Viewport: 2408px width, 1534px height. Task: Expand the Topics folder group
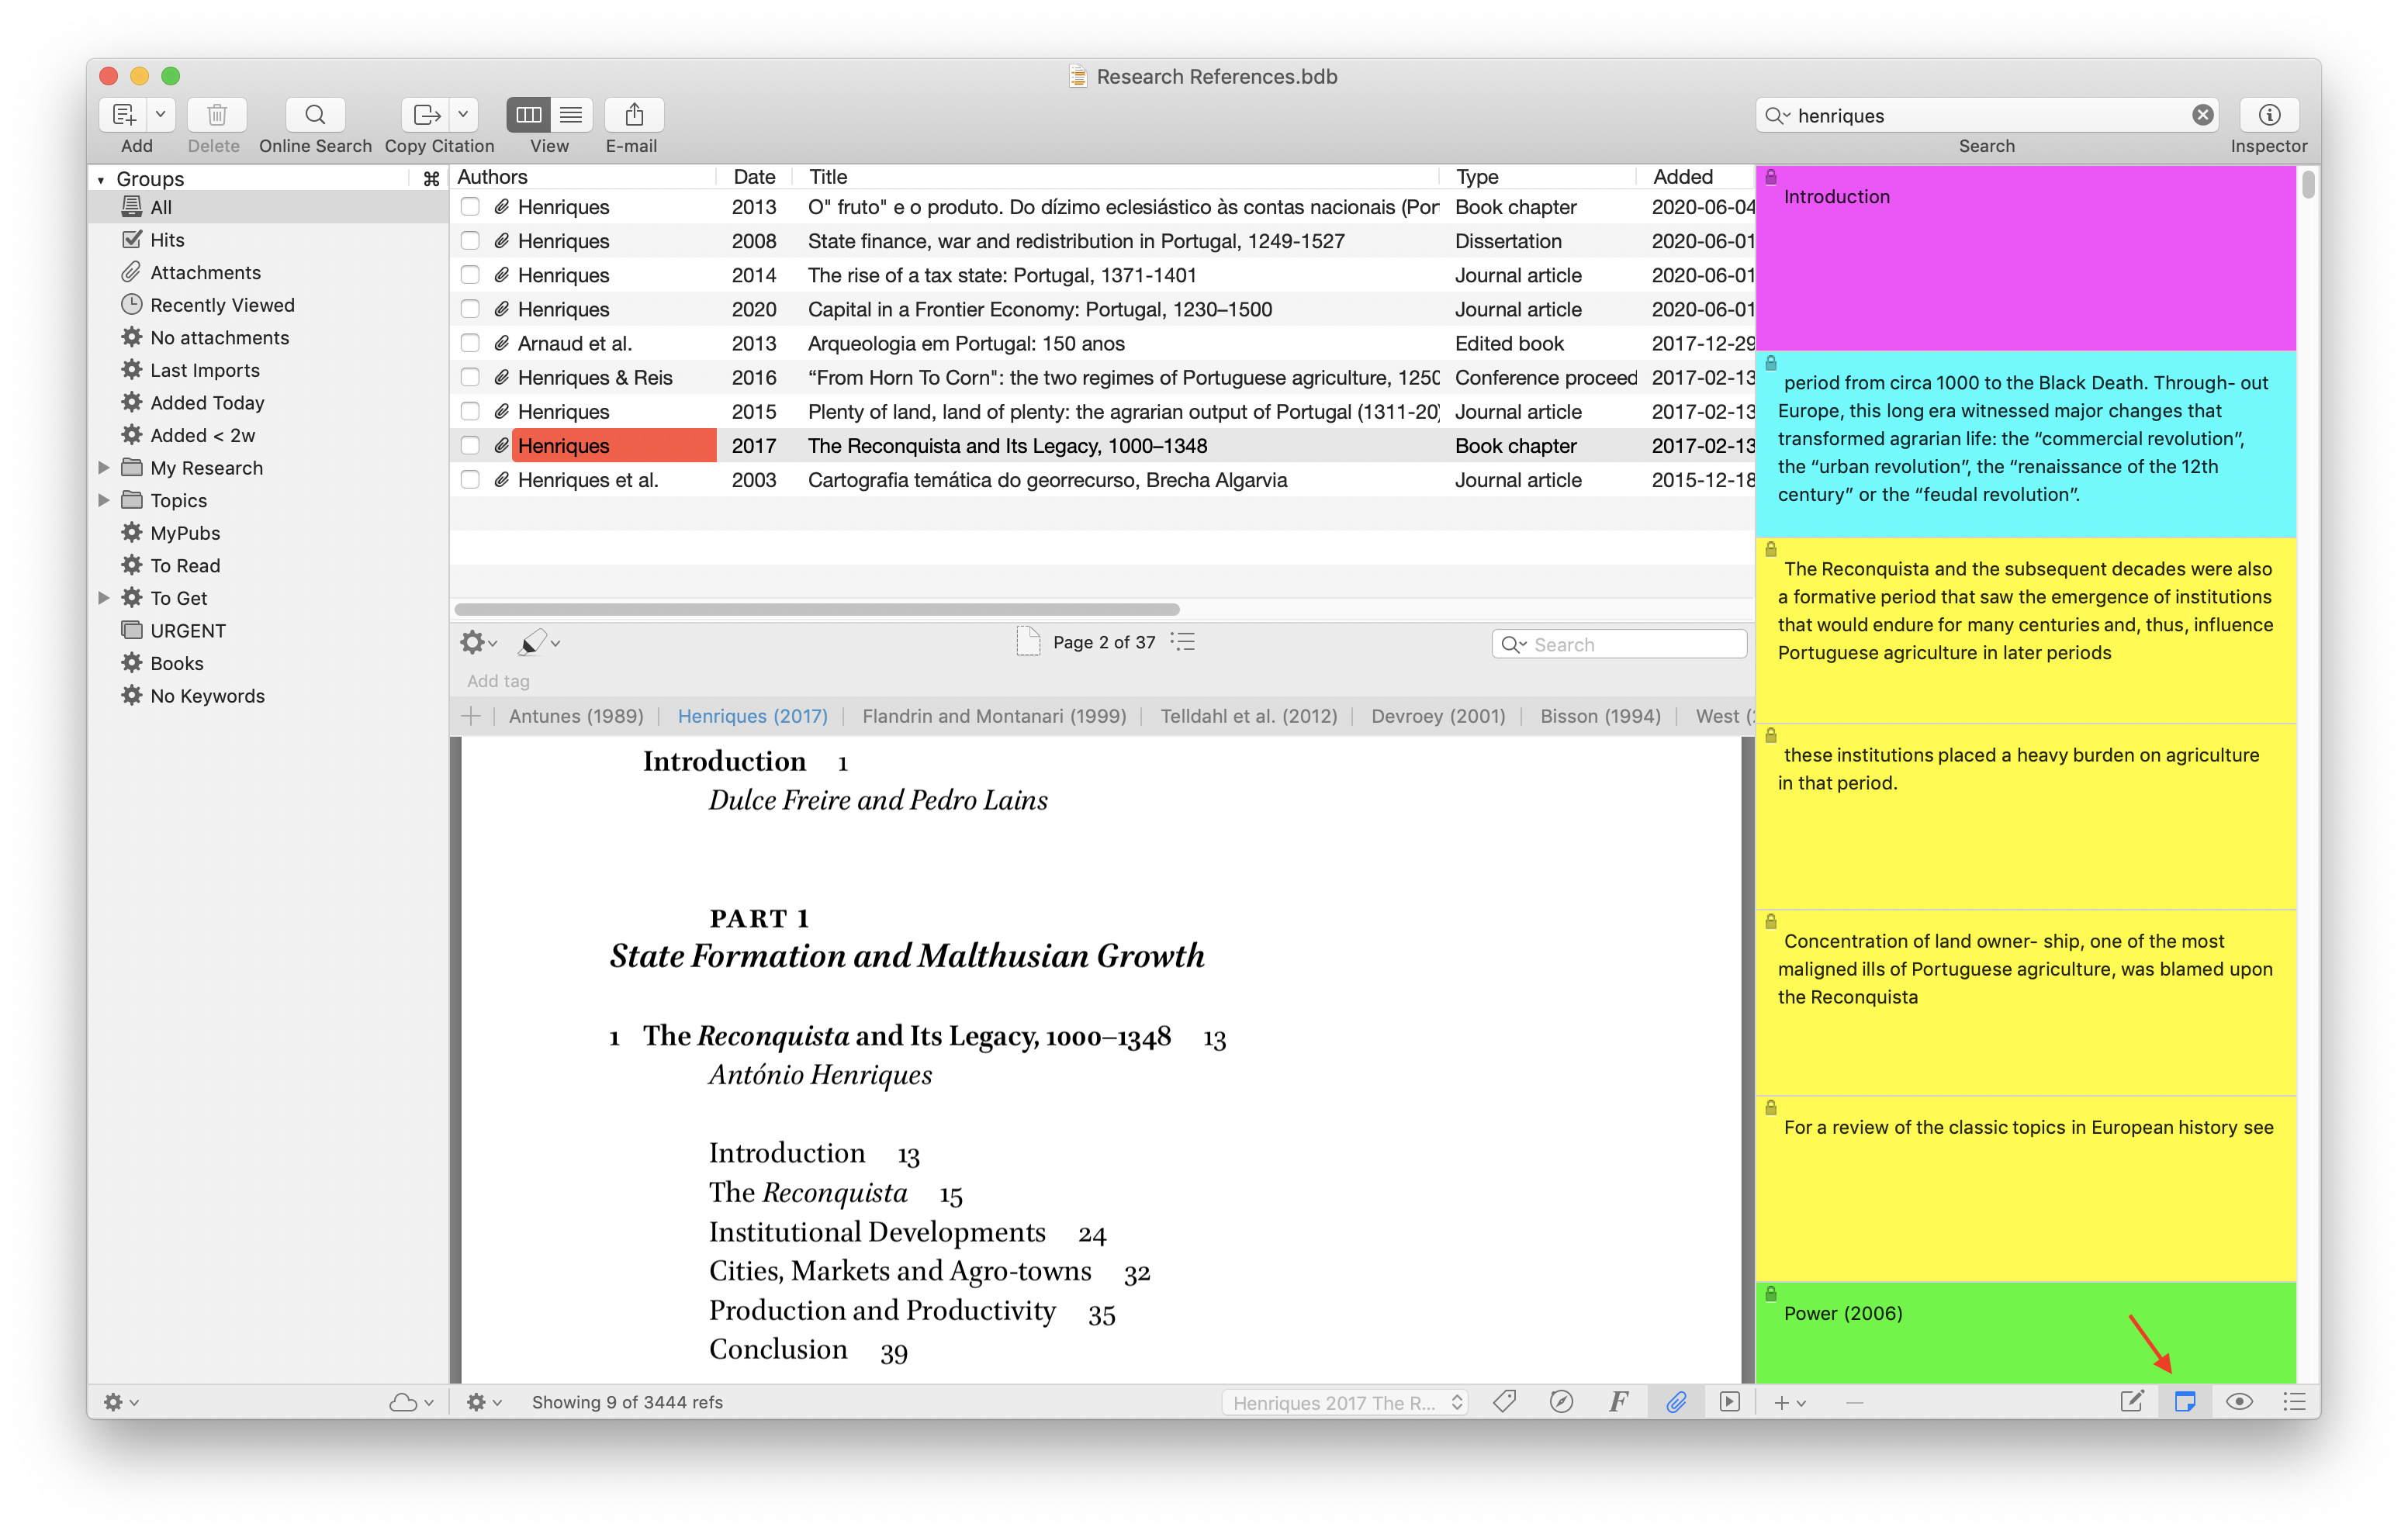pos(104,500)
